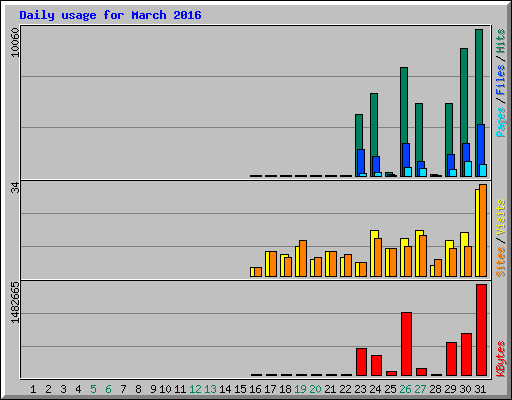Select the blue files bar for day 23
The height and width of the screenshot is (400, 512).
361,161
